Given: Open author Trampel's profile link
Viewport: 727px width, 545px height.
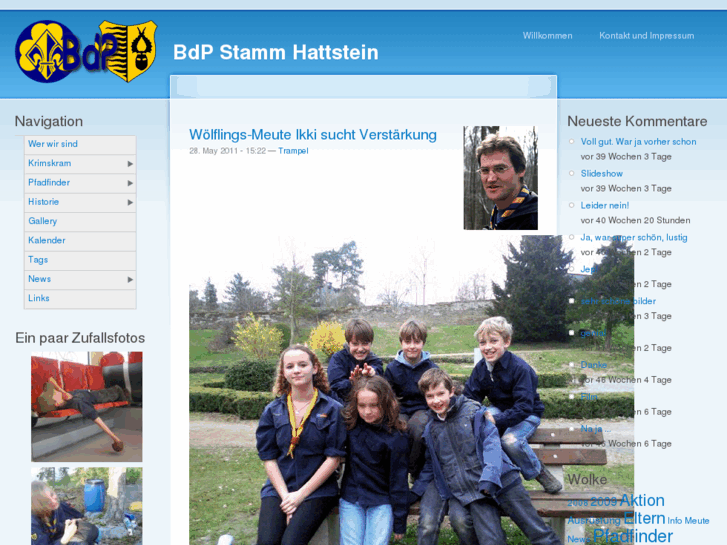Looking at the screenshot, I should [293, 151].
